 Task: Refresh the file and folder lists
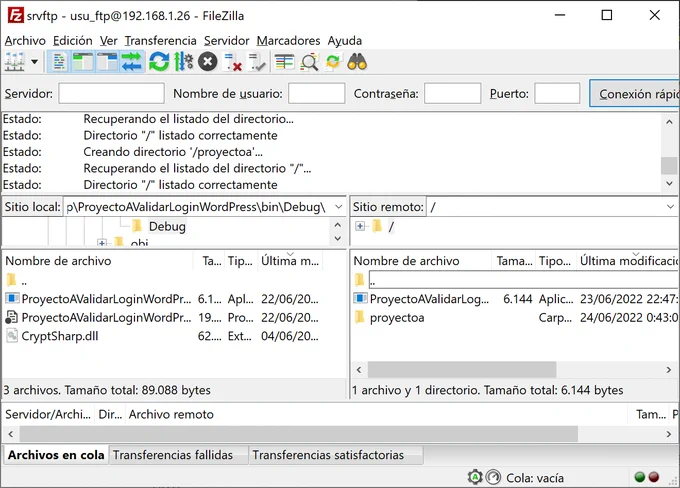click(x=159, y=62)
